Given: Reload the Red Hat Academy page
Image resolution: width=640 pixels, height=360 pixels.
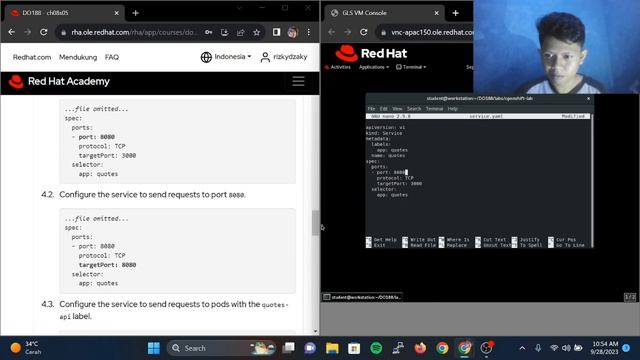Looking at the screenshot, I should [43, 32].
